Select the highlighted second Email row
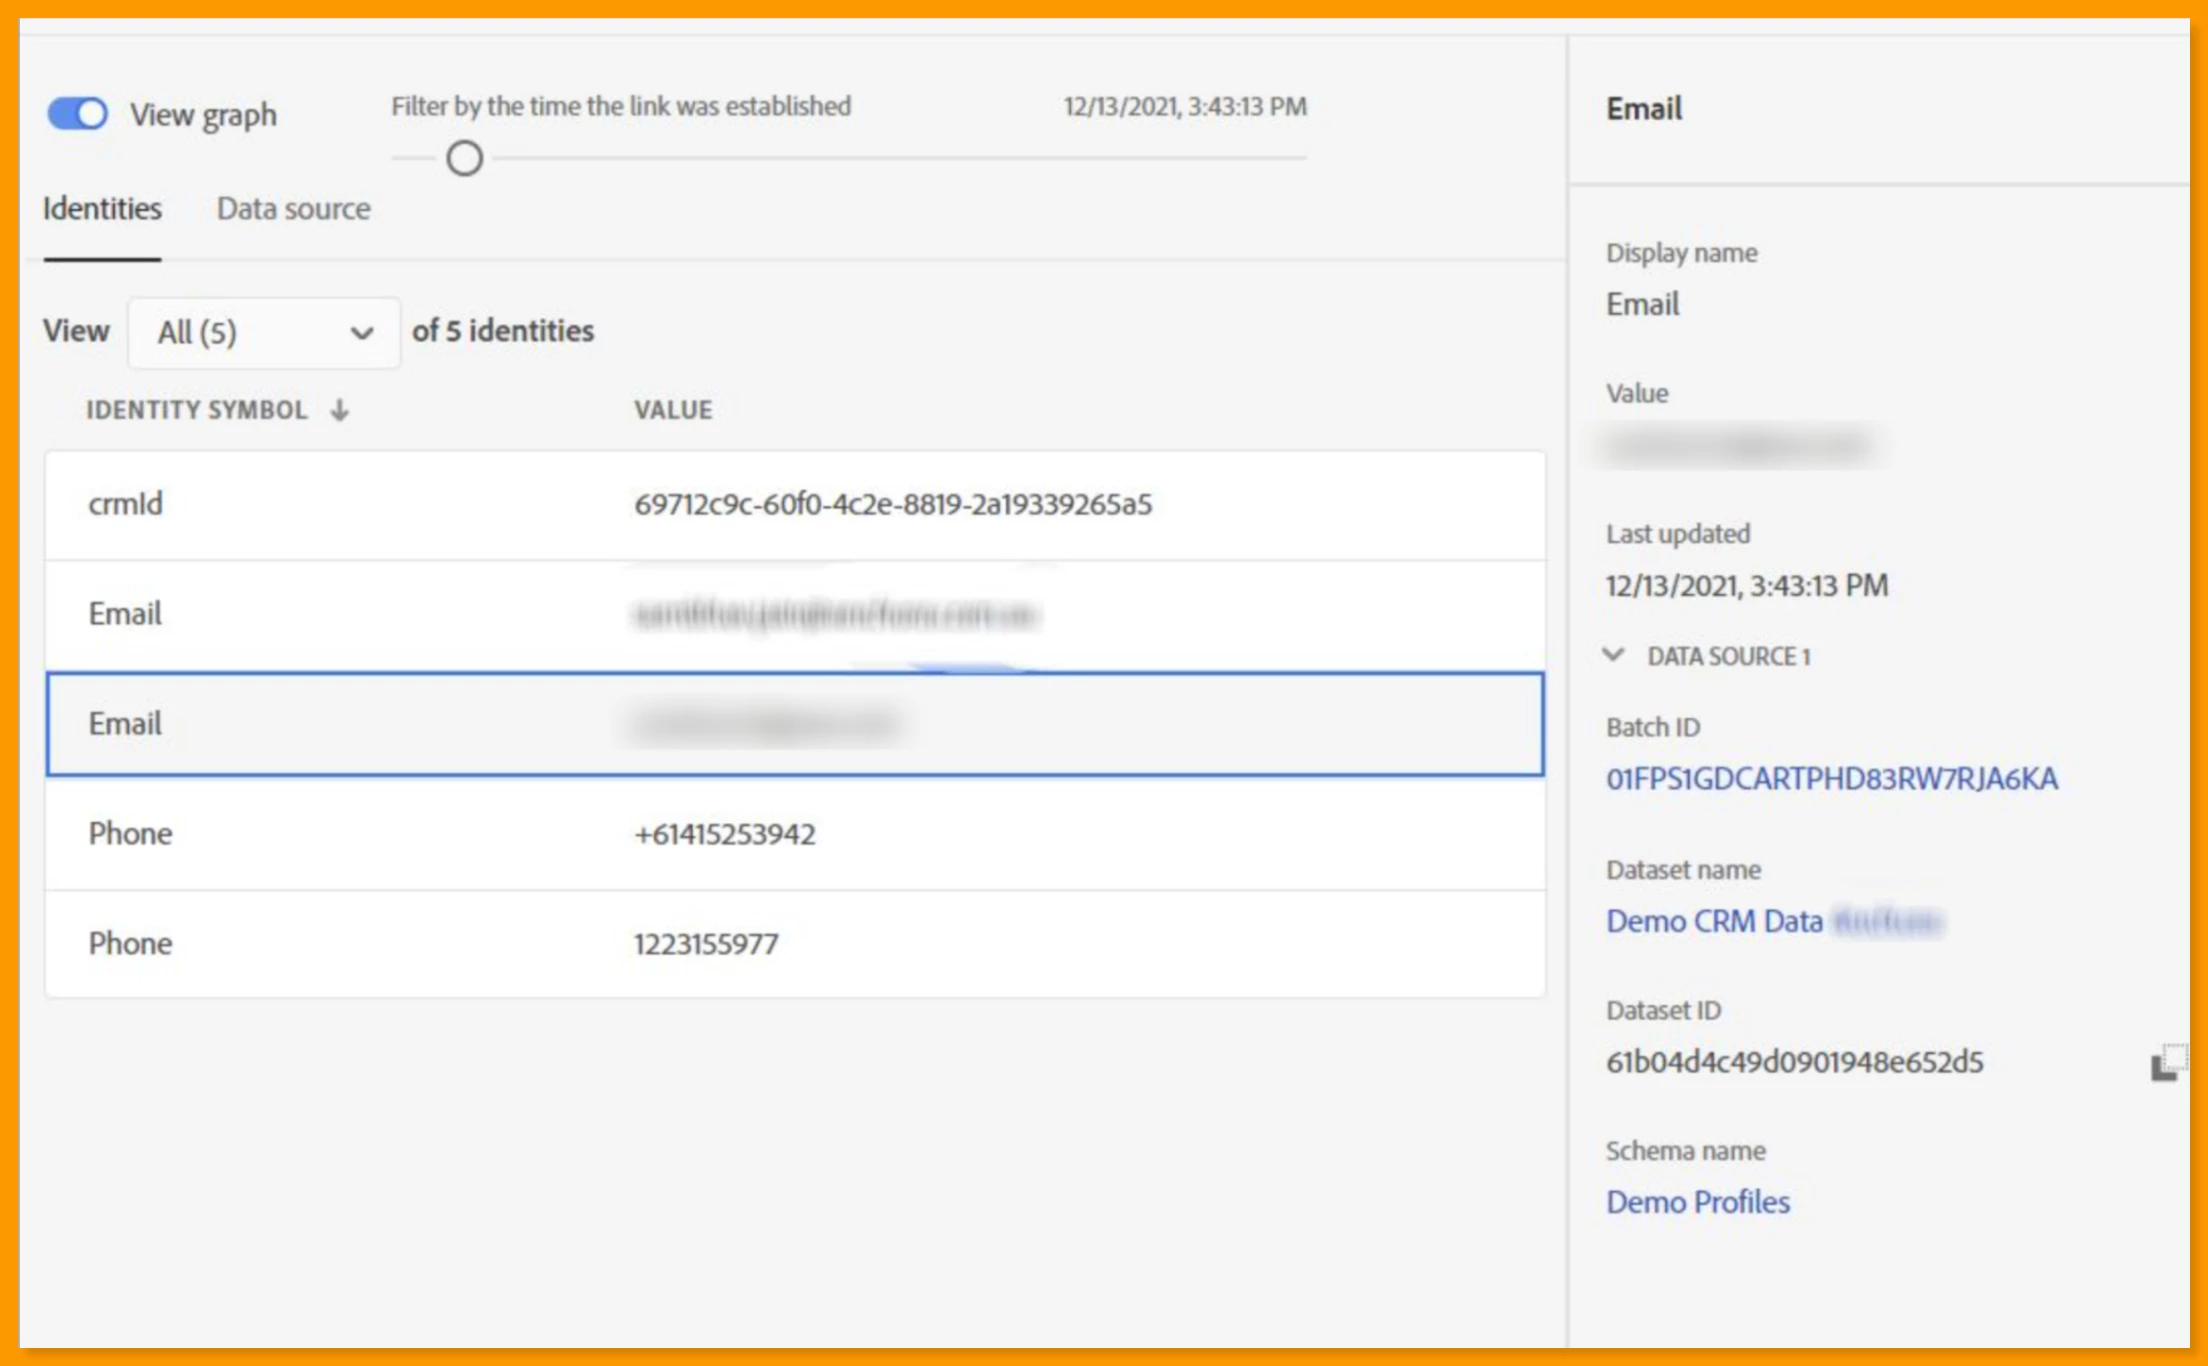 (794, 724)
